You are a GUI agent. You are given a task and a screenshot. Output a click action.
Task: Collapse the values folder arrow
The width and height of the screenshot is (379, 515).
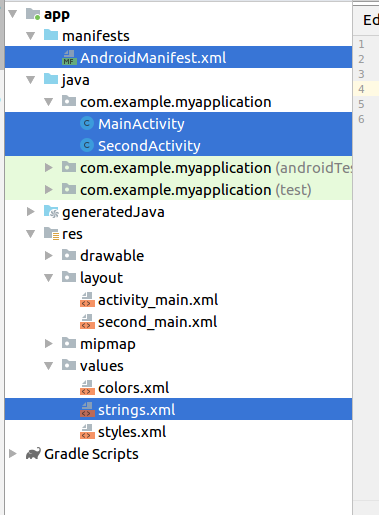tap(49, 366)
